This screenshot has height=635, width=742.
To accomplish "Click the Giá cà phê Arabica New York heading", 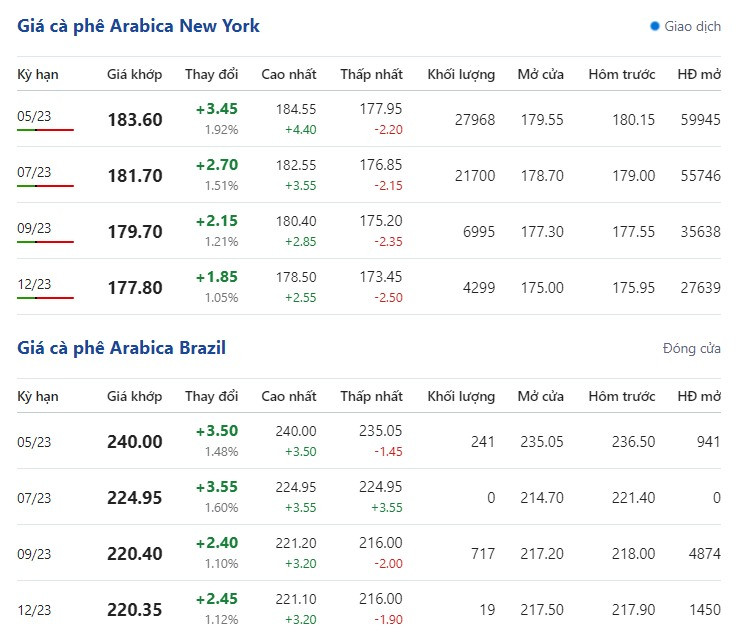I will tap(138, 26).
